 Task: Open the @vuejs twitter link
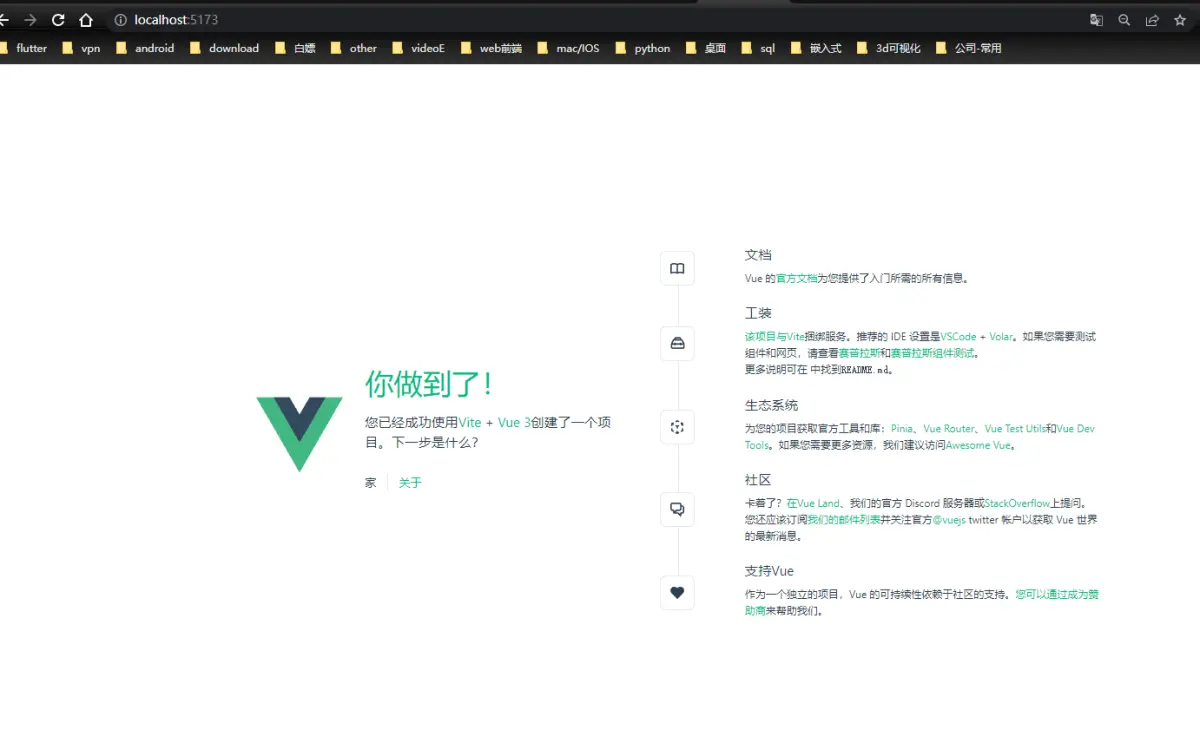pos(949,520)
